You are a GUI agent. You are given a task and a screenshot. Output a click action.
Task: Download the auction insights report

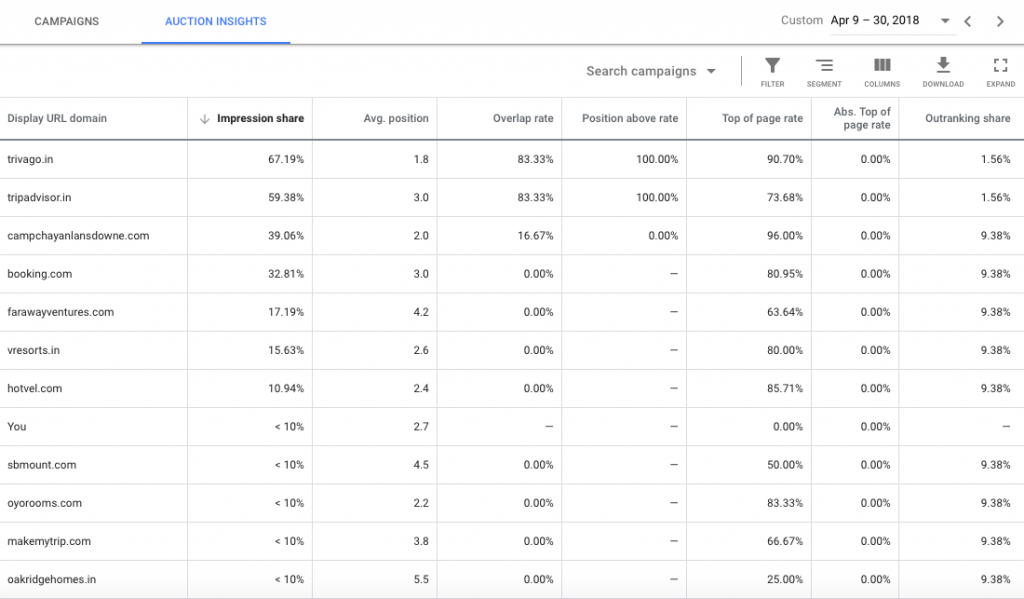click(942, 72)
